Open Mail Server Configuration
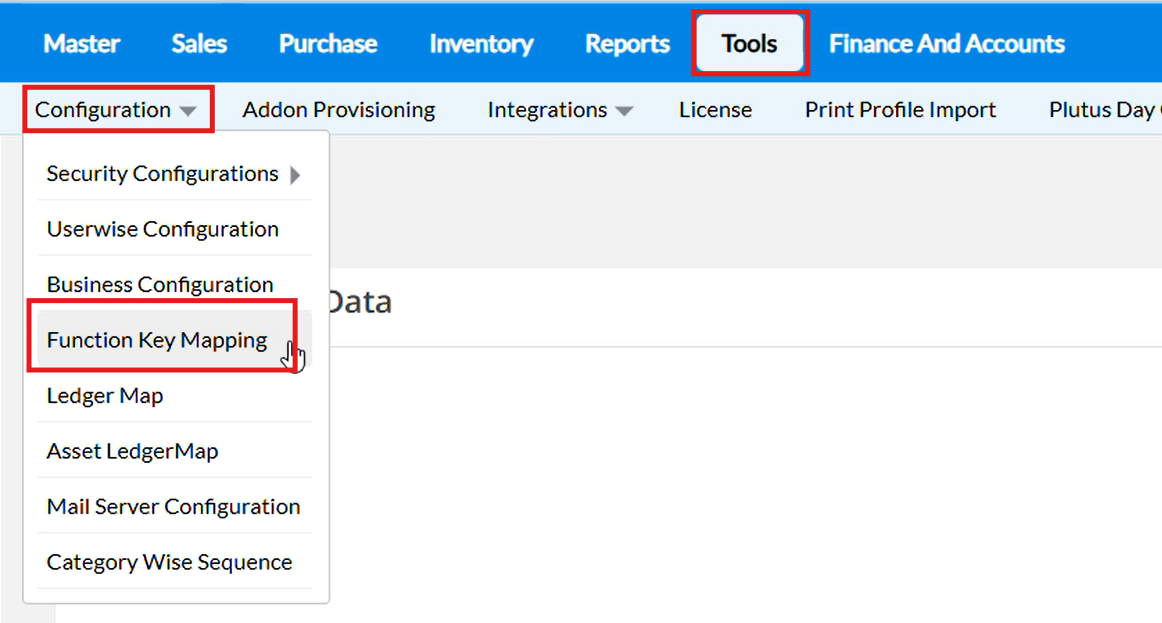This screenshot has height=623, width=1162. point(173,506)
